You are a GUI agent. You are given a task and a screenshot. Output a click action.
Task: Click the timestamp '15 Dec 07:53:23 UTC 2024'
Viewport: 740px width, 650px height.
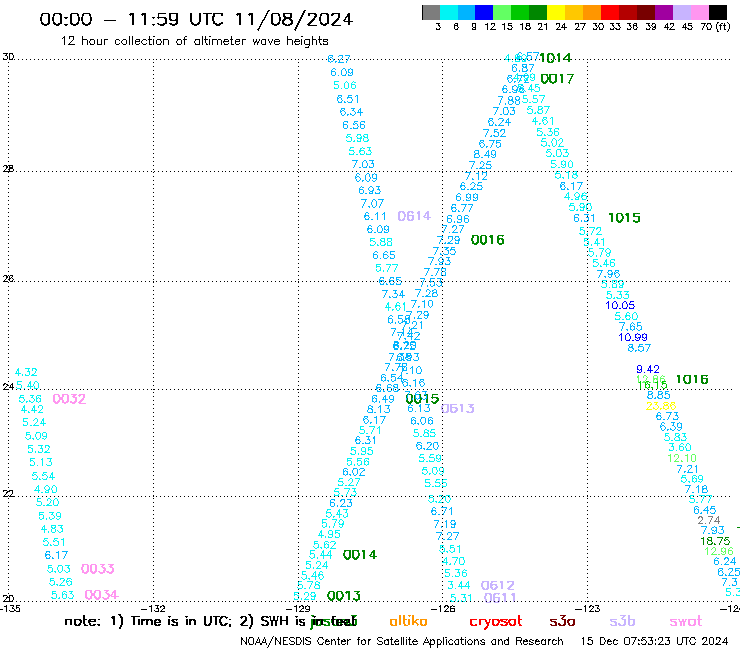click(x=654, y=641)
